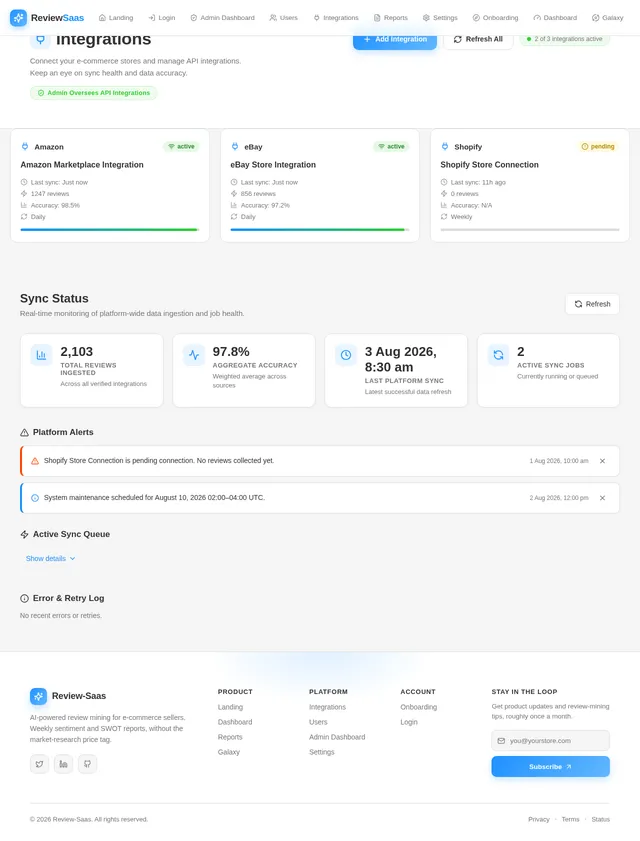Viewport: 640px width, 841px height.
Task: Click the ReviewSaas logo icon in navbar
Action: coord(18,18)
